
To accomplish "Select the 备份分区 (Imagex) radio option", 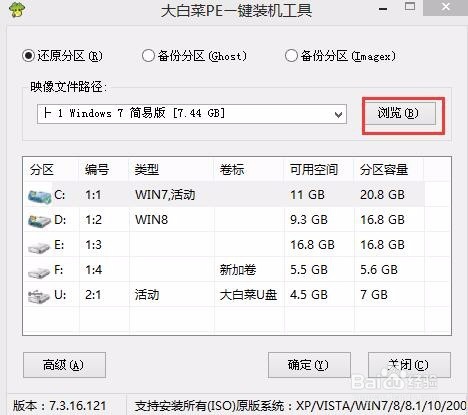I will point(340,56).
